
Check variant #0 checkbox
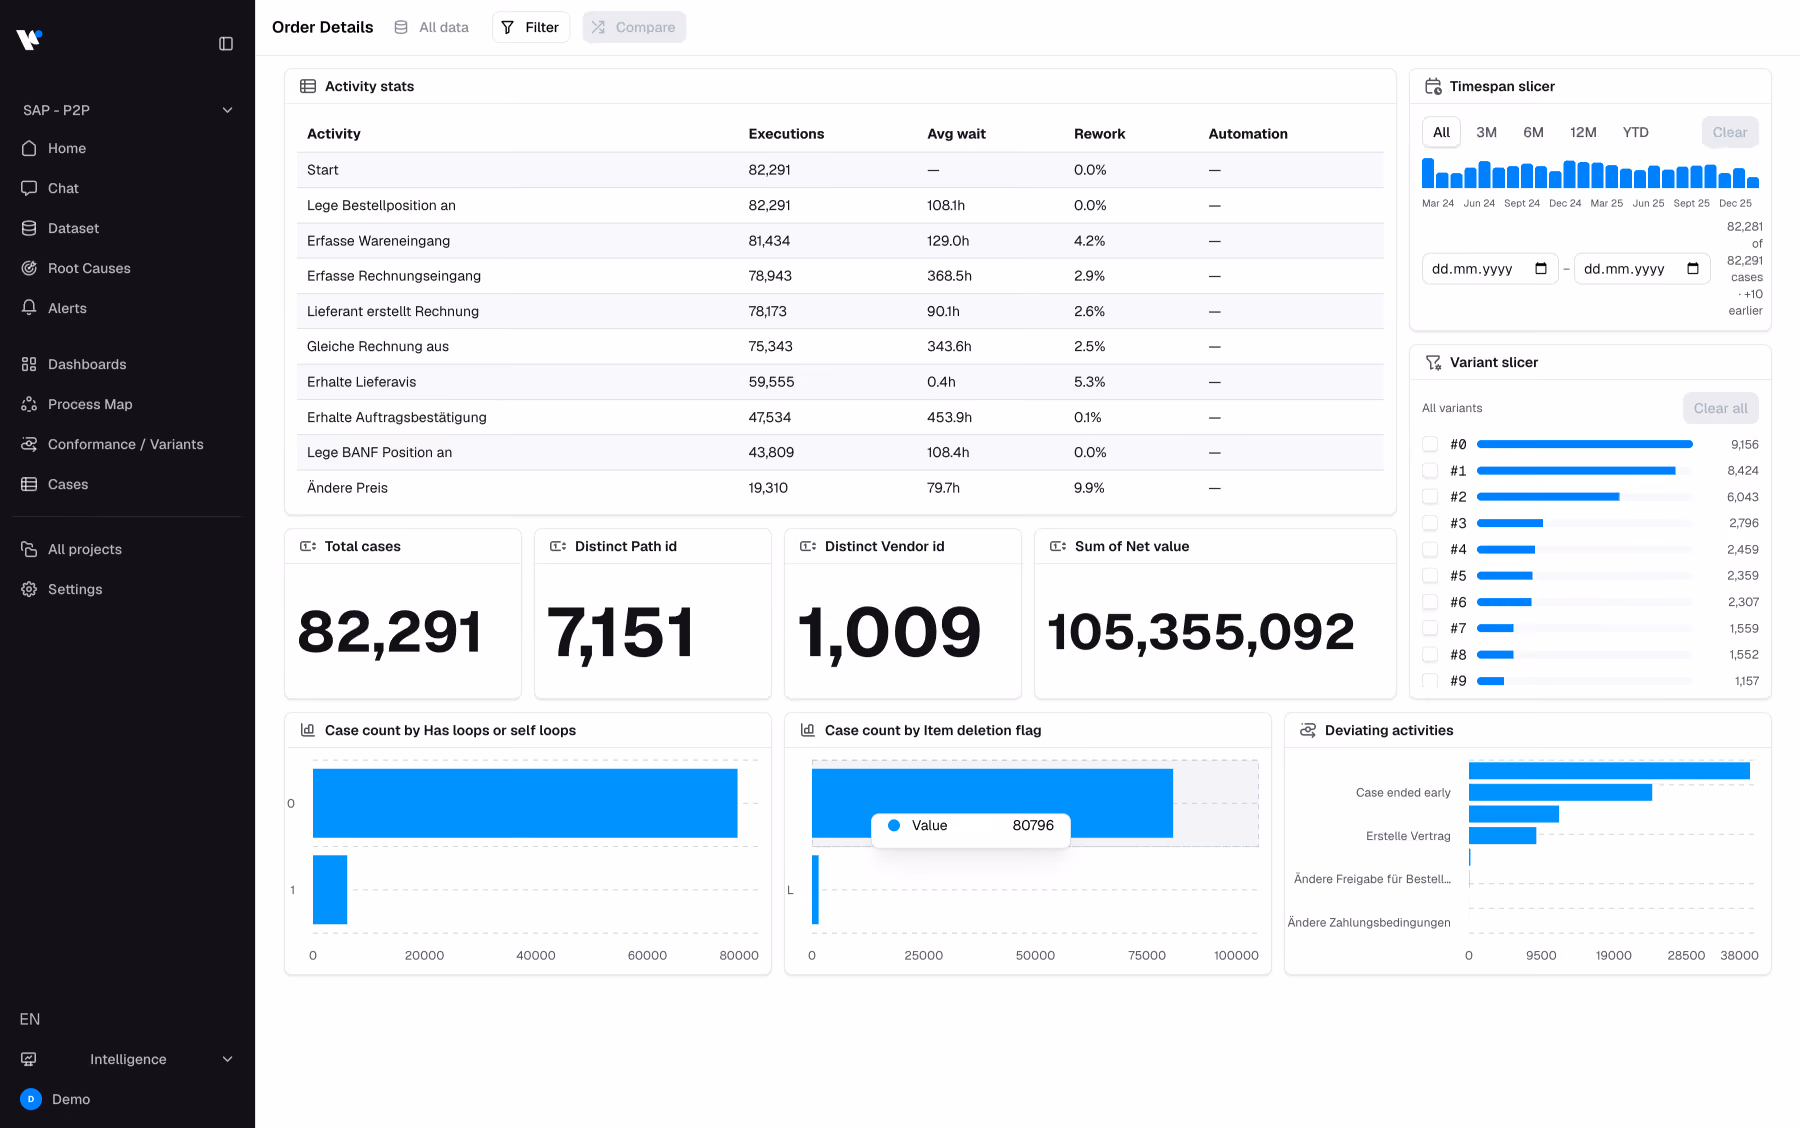(x=1430, y=444)
